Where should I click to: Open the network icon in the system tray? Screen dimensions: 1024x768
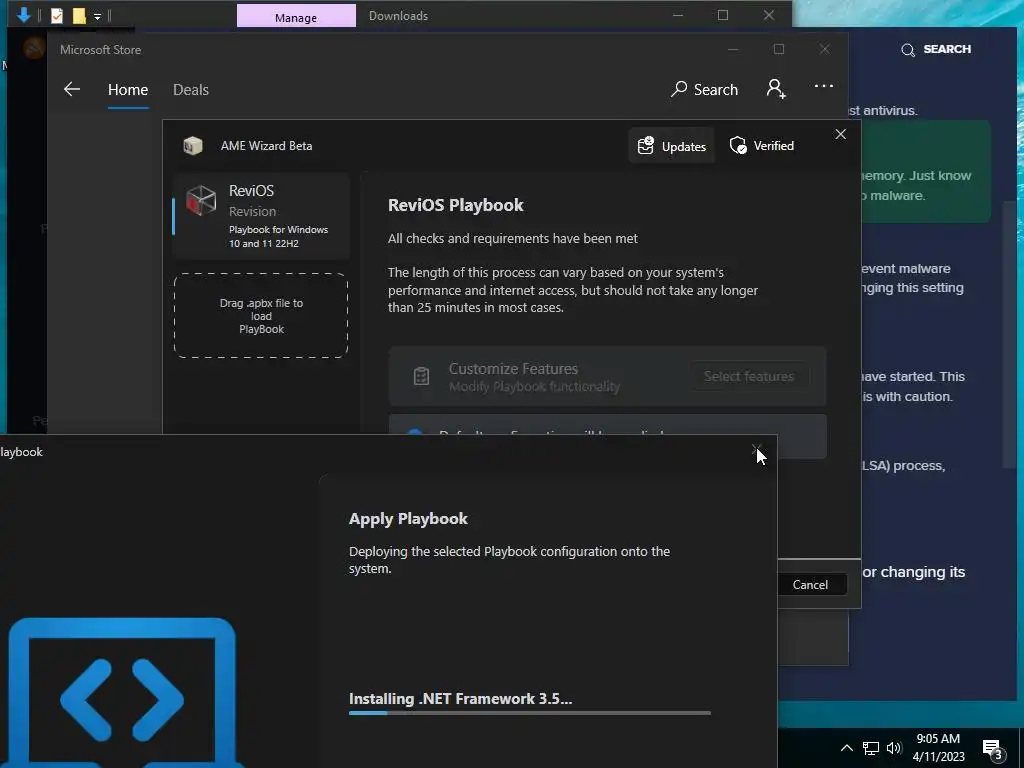[x=871, y=748]
